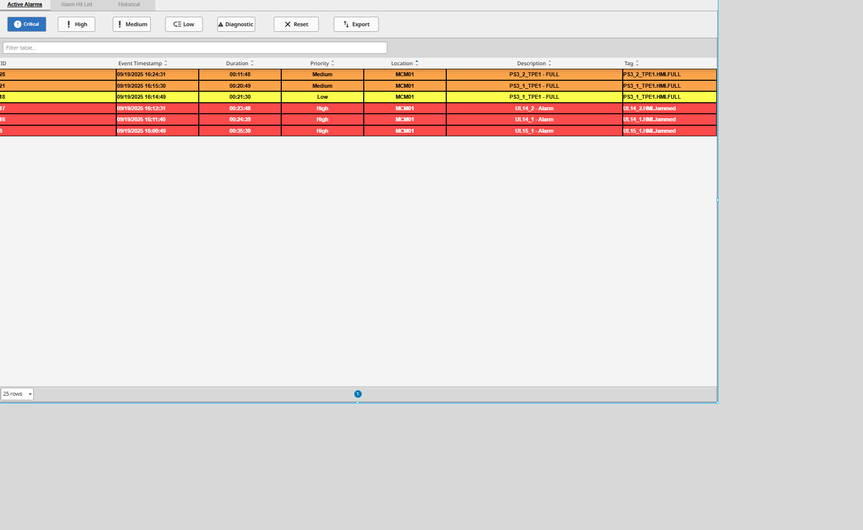Open the Historical tab
This screenshot has width=863, height=530.
129,5
